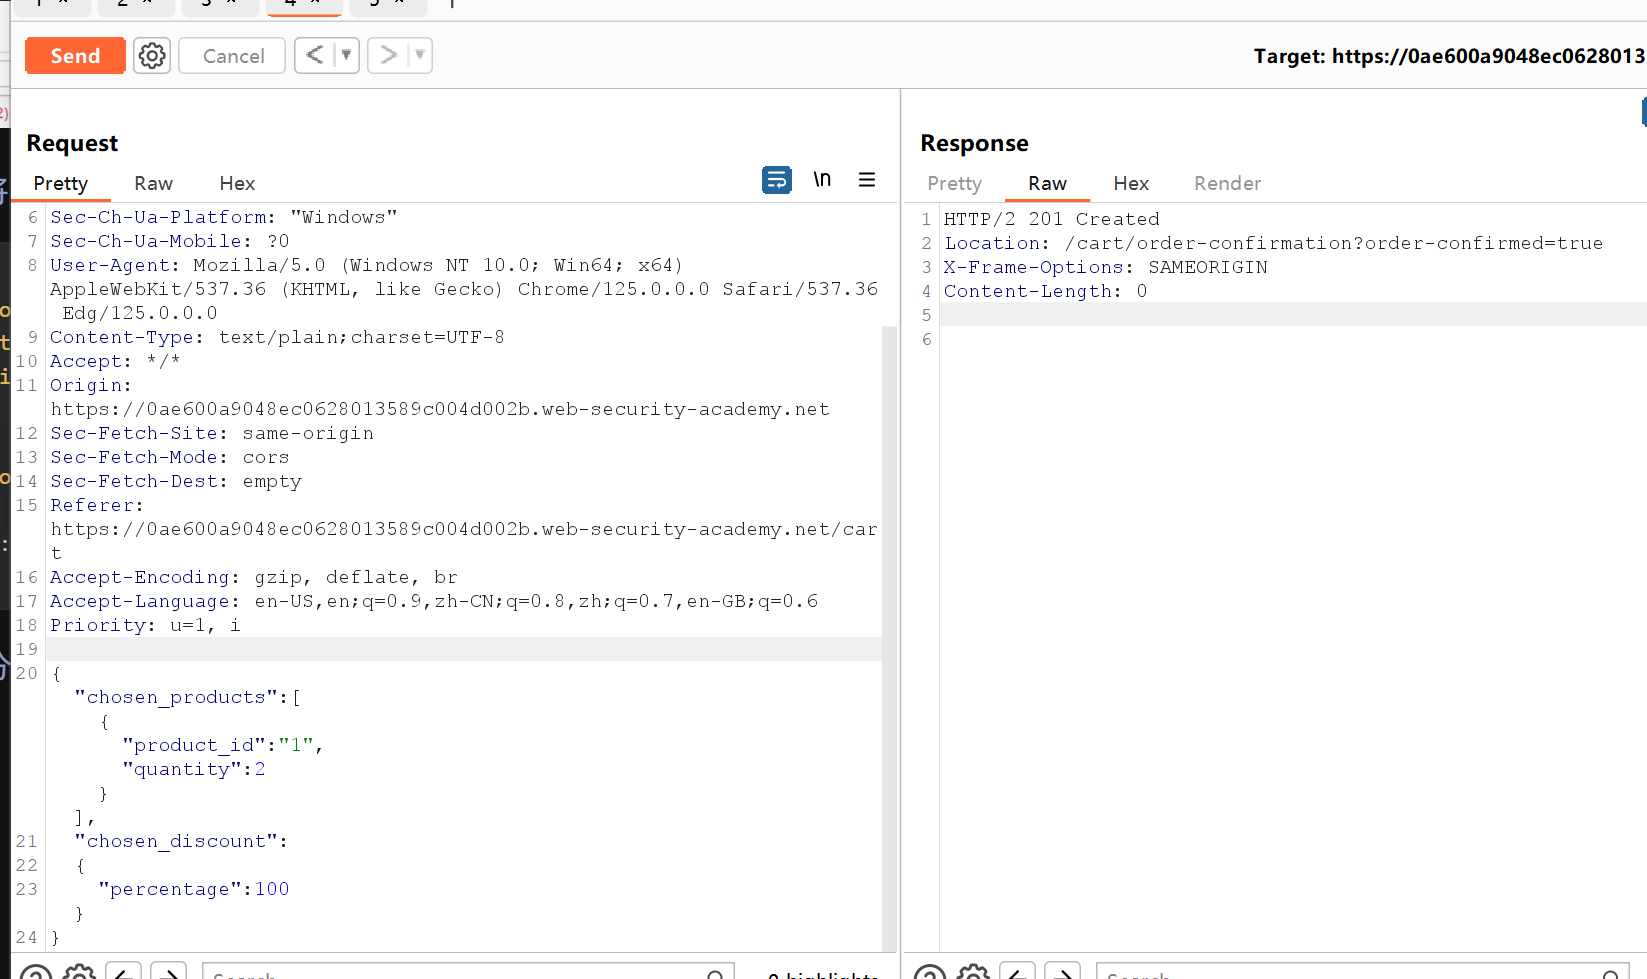
Task: Open the Request search help icon
Action: tap(36, 972)
